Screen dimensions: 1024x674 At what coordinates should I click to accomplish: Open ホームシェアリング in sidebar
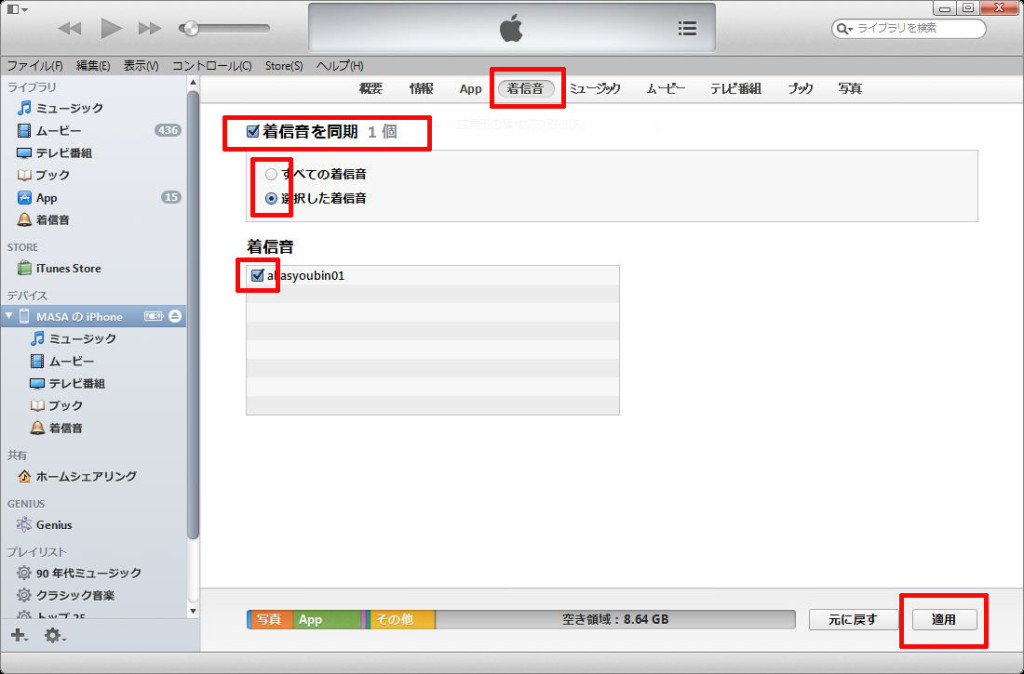86,476
